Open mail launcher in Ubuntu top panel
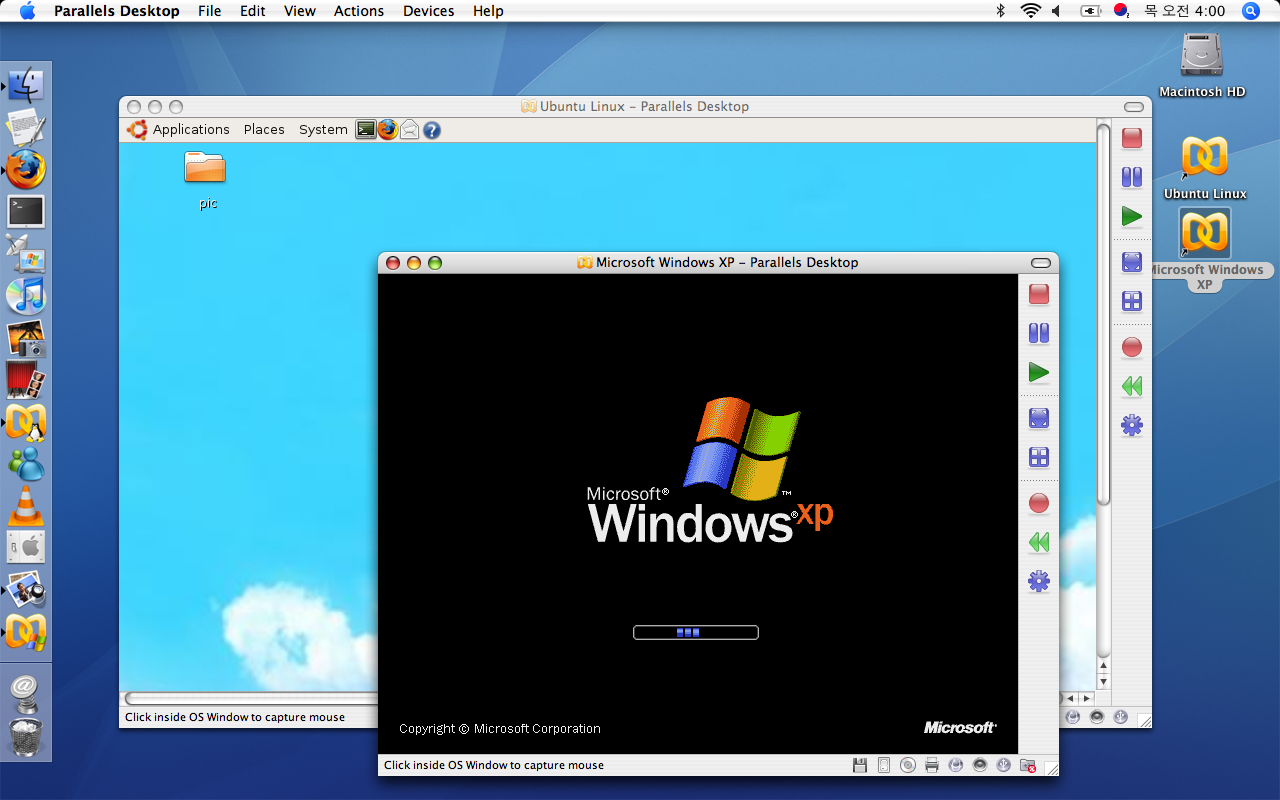This screenshot has width=1280, height=800. [x=409, y=130]
